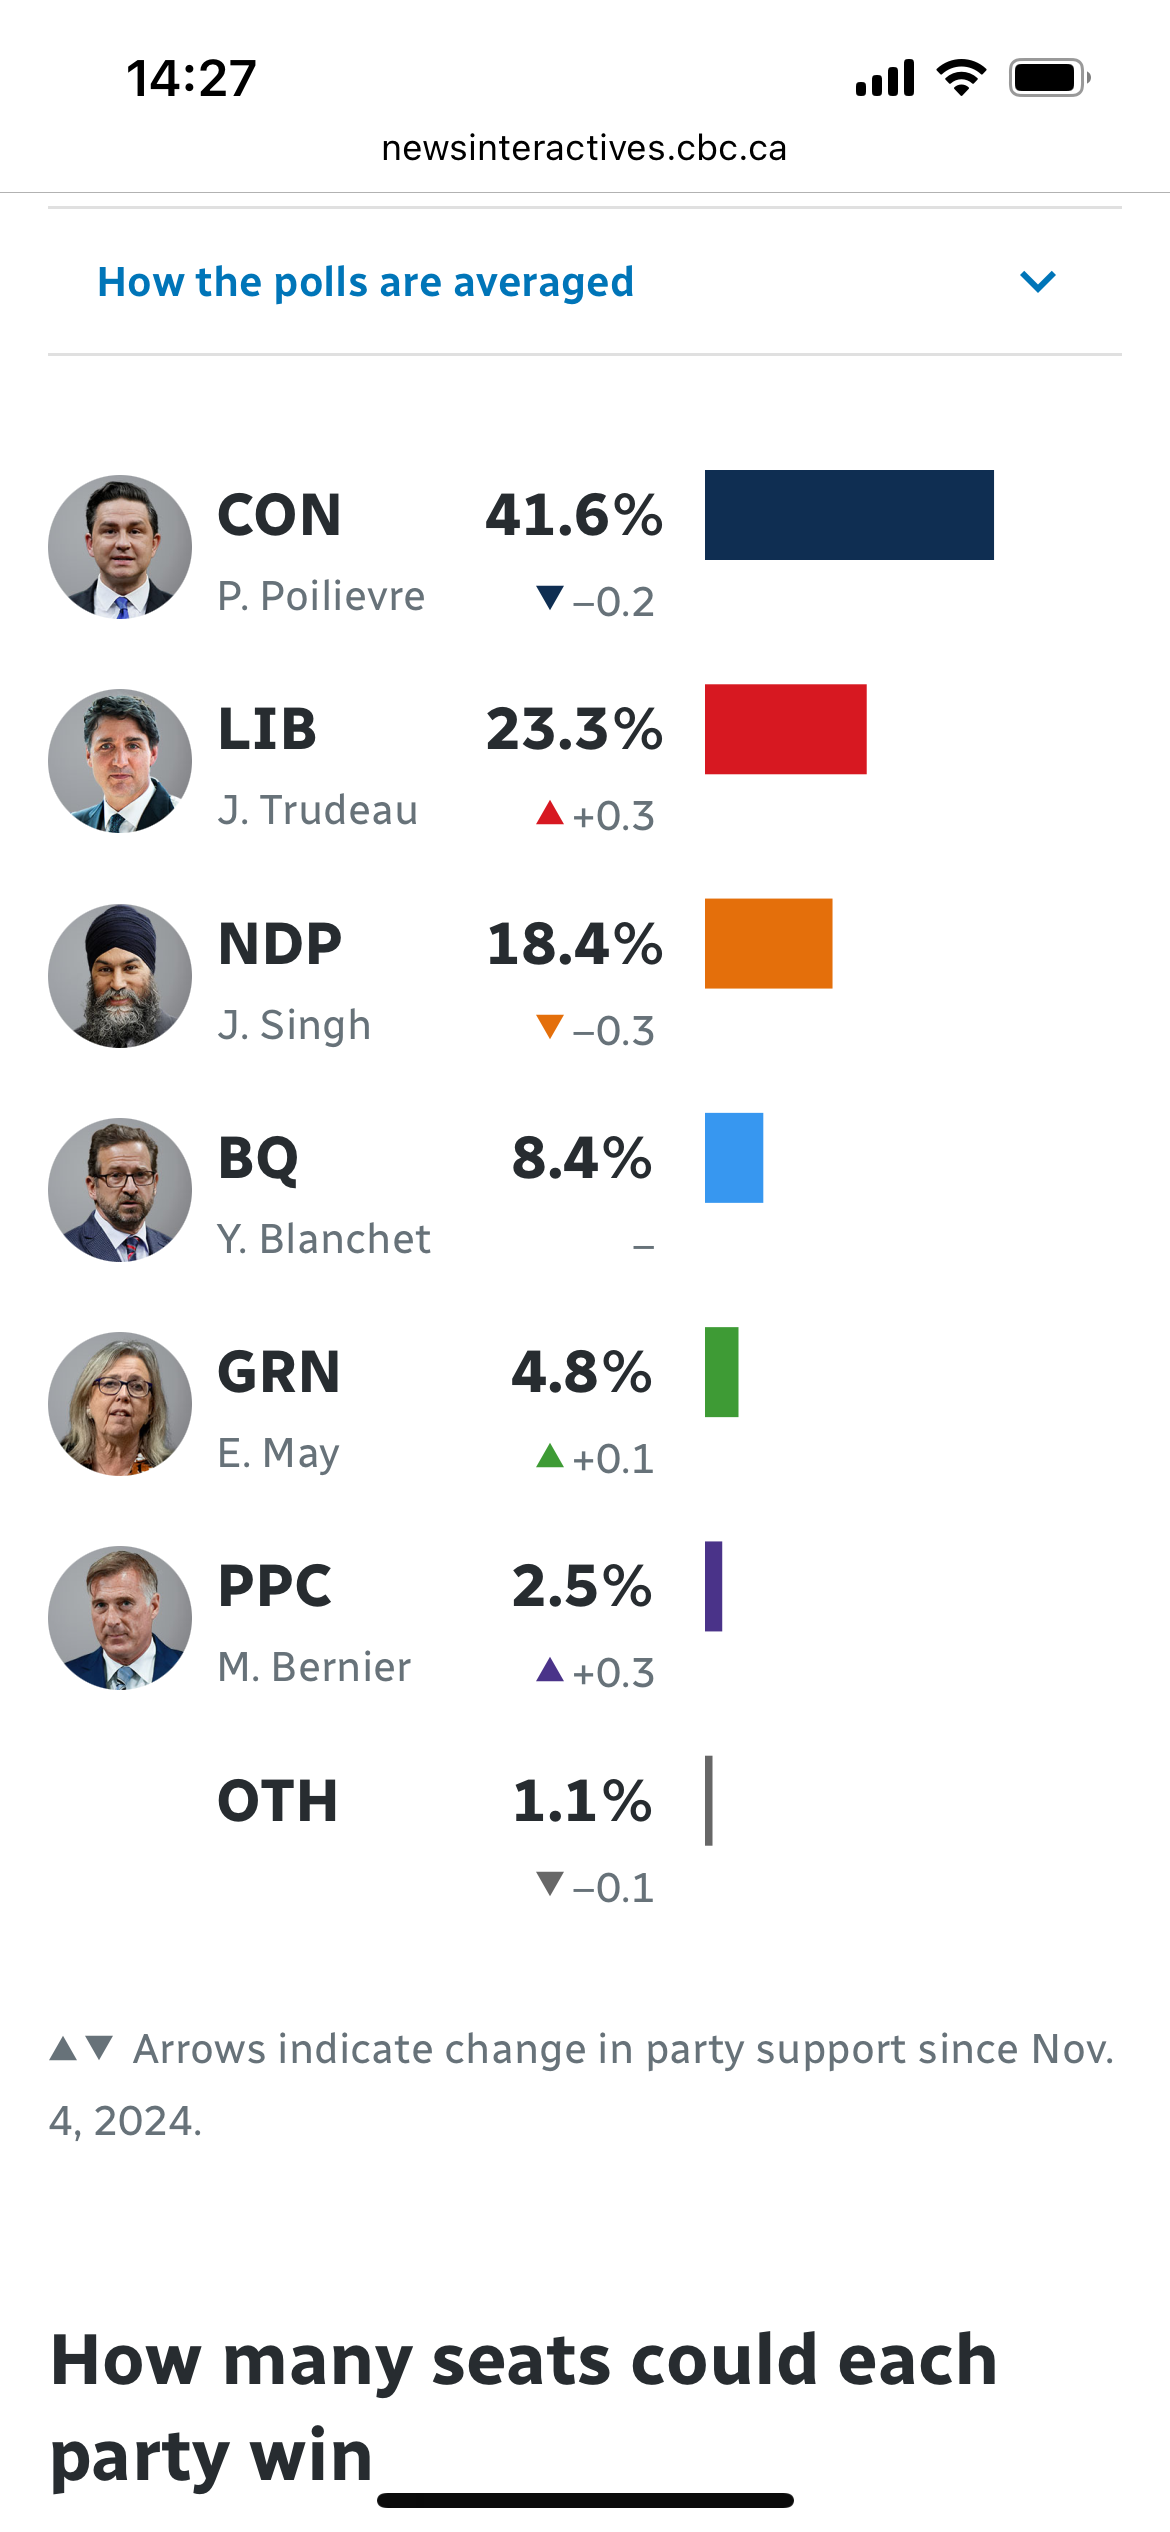Select the red Liberal support bar
The width and height of the screenshot is (1170, 2532).
pyautogui.click(x=786, y=729)
